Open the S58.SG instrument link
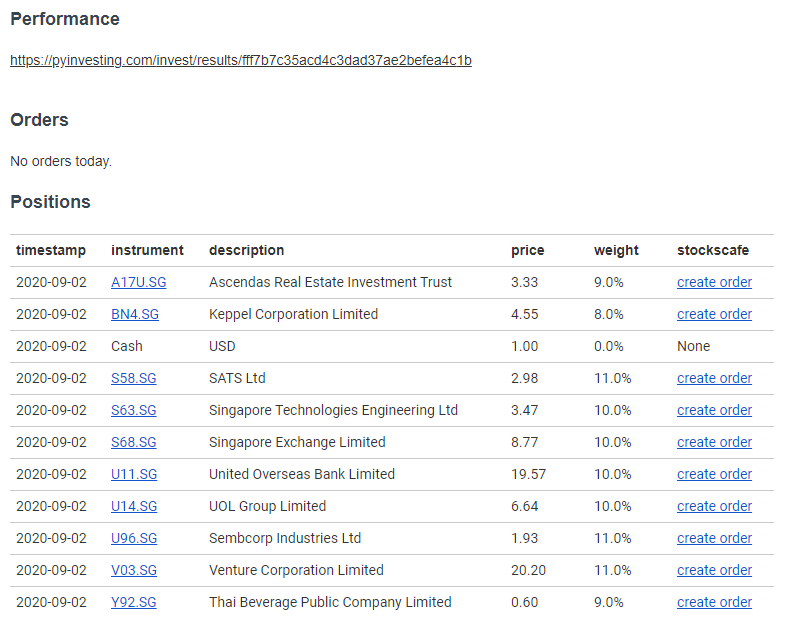785x622 pixels. coord(134,379)
